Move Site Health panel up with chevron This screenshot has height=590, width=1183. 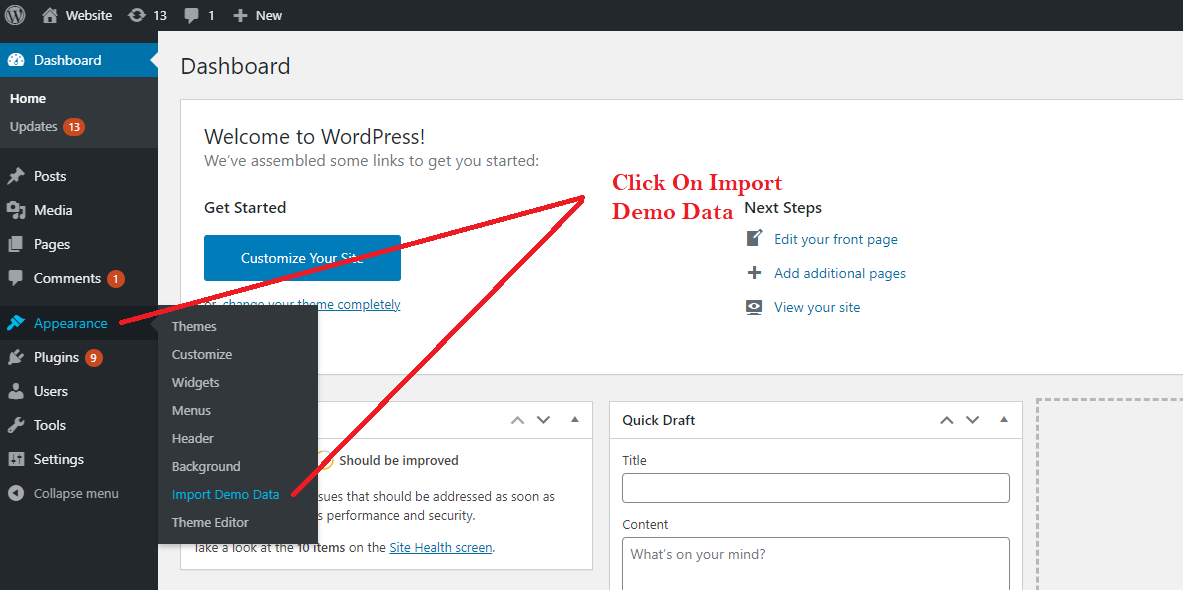(518, 420)
